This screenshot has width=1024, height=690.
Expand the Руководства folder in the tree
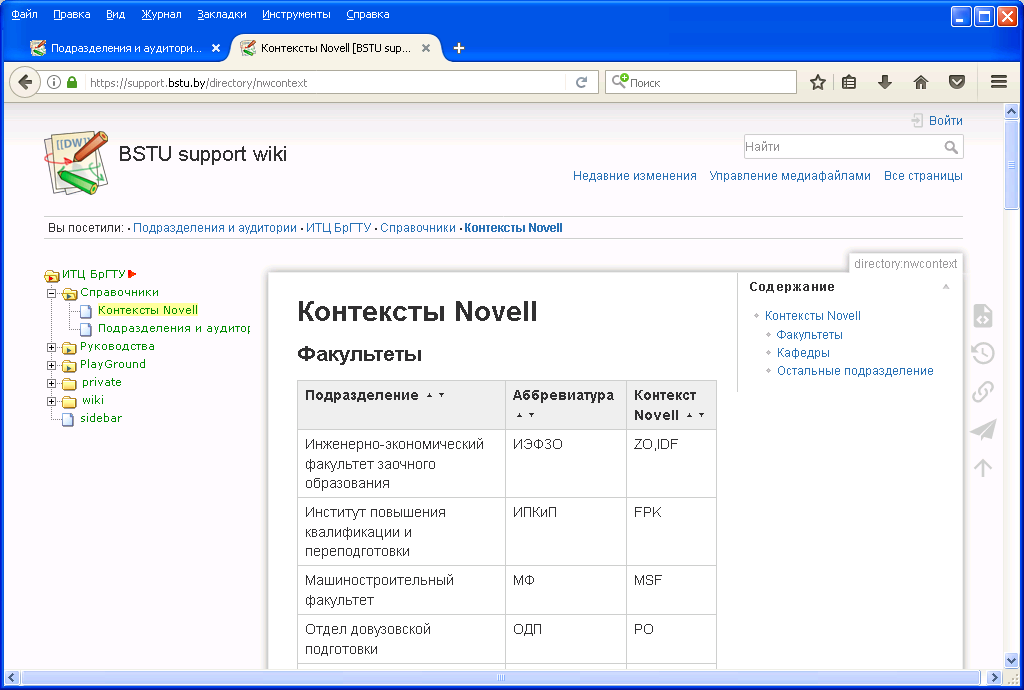click(x=50, y=346)
